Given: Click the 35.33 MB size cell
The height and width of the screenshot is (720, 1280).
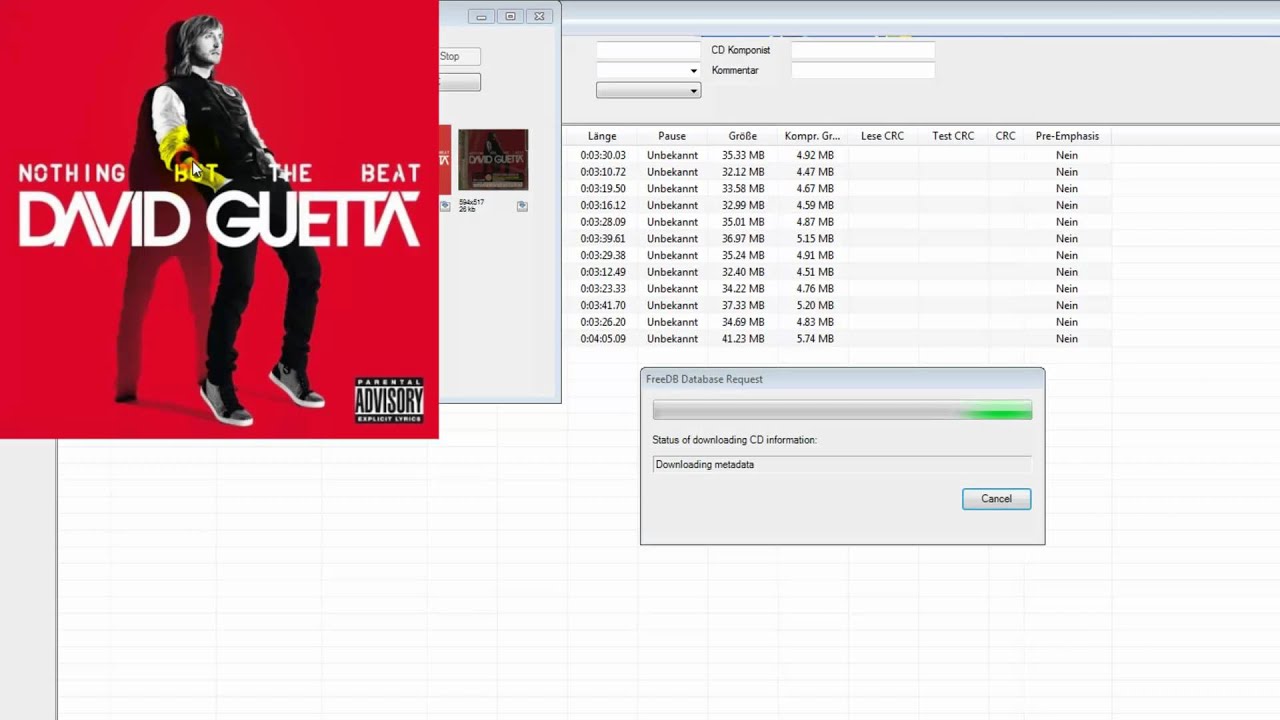Looking at the screenshot, I should click(743, 155).
